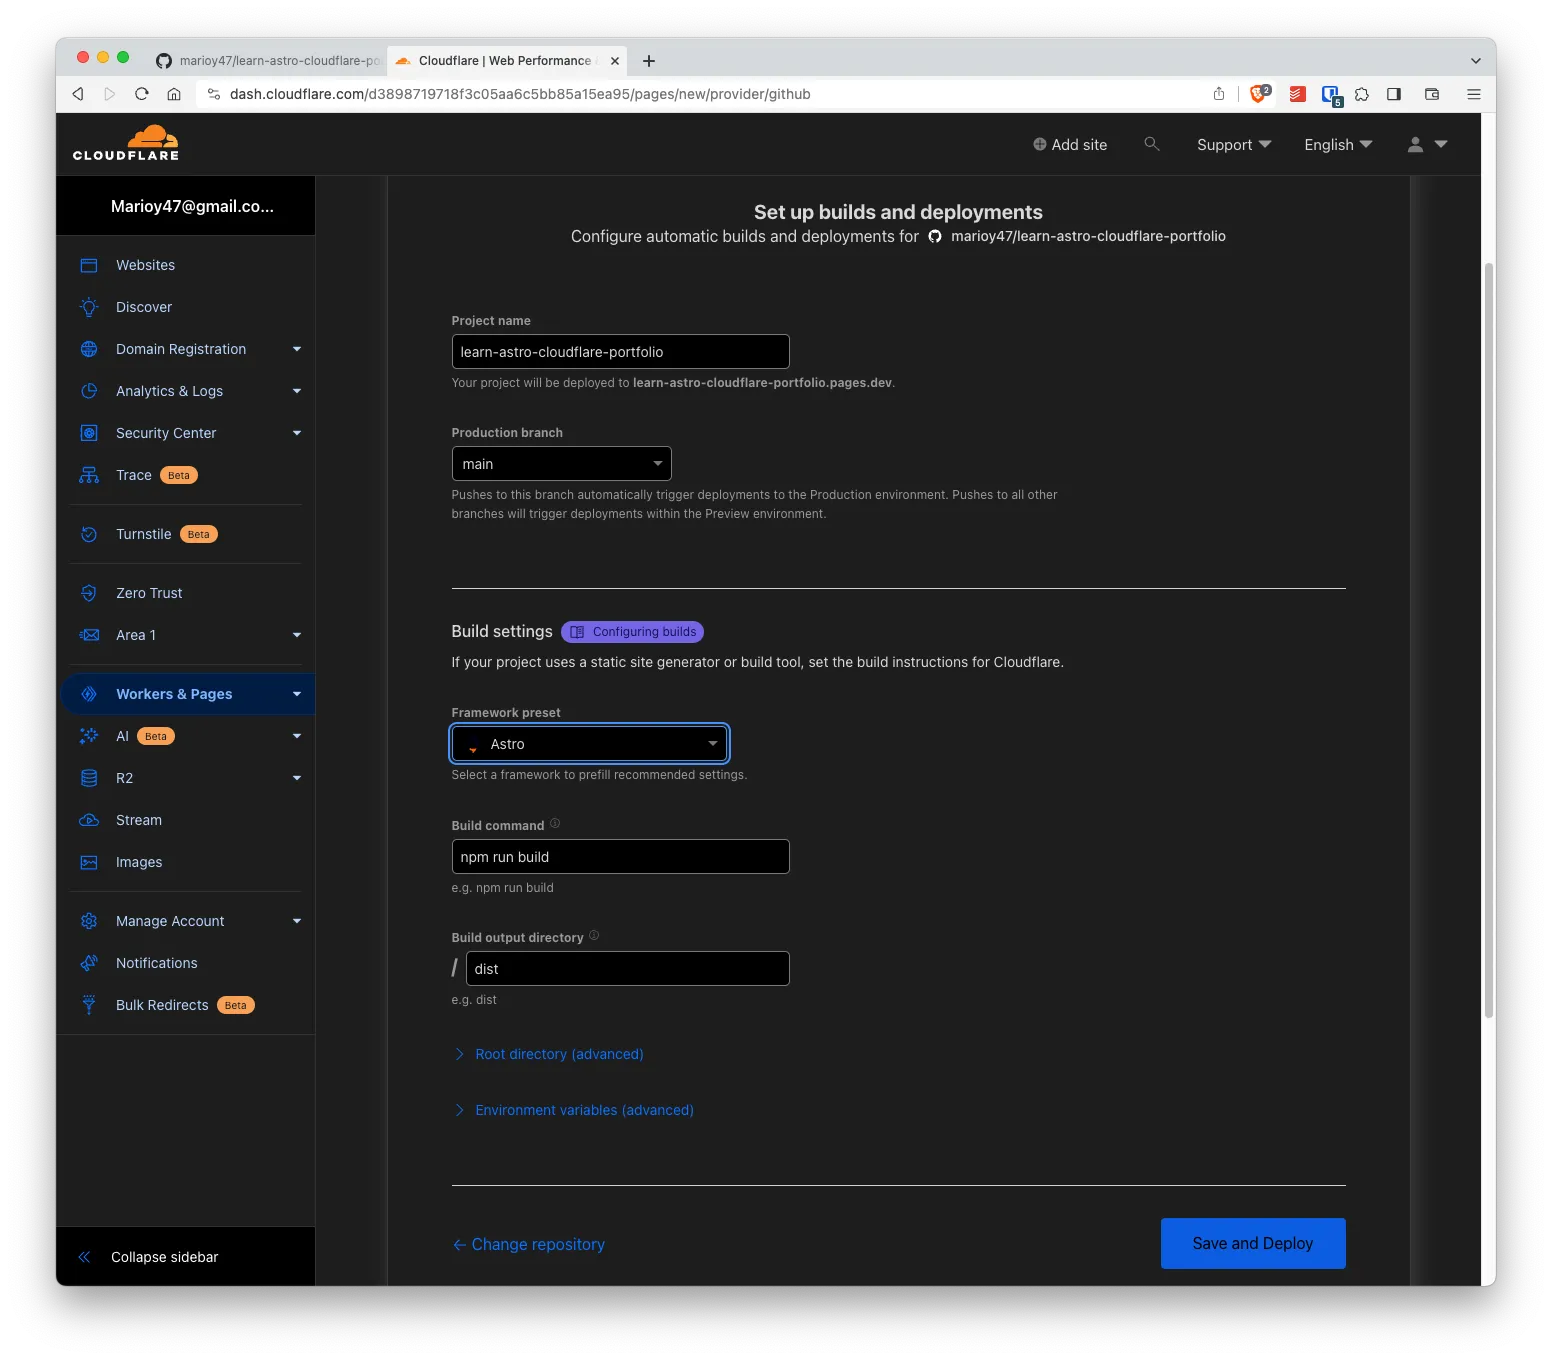
Task: Open Websites in the sidebar
Action: click(145, 265)
